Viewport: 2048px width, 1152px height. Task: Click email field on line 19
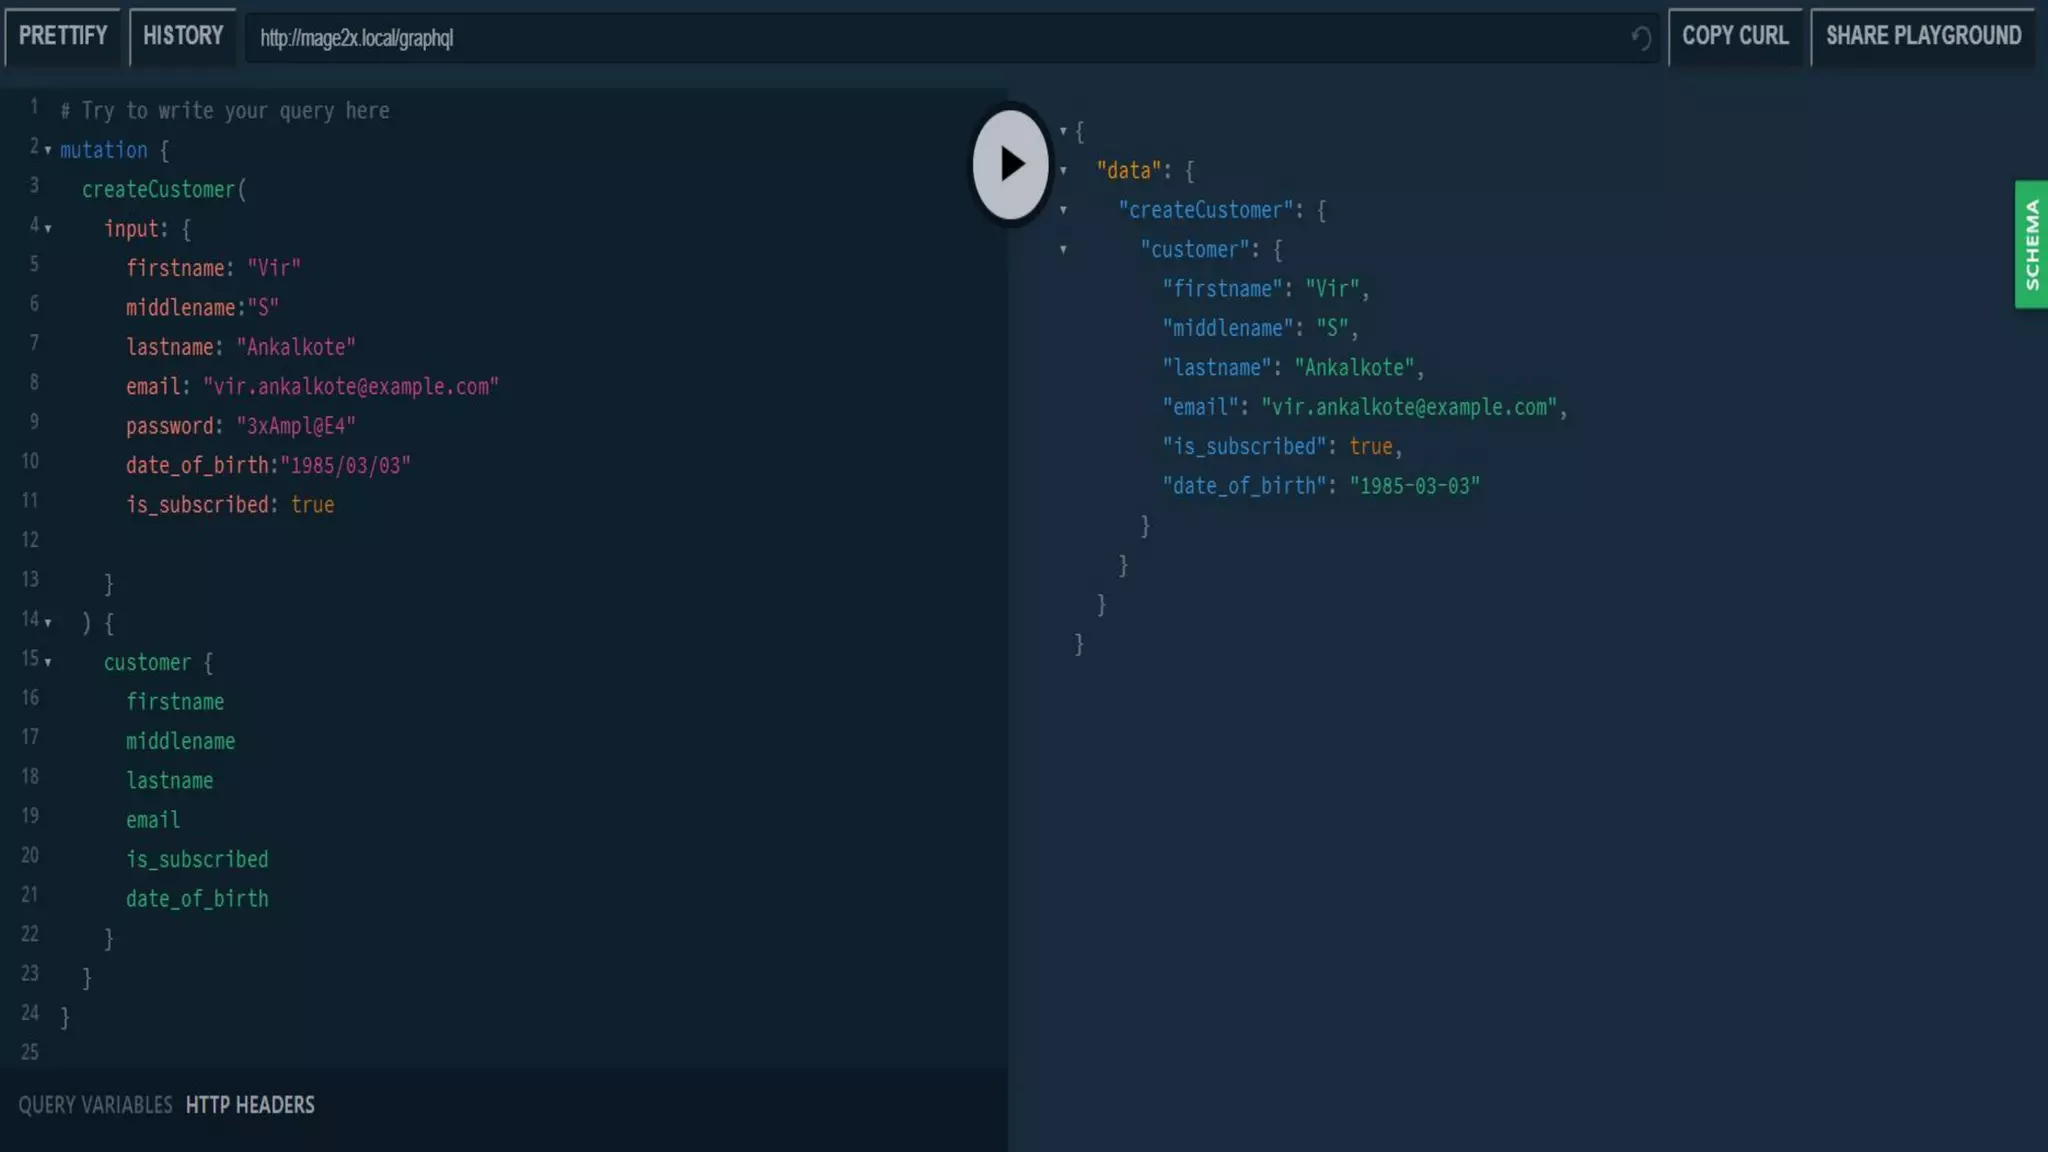tap(153, 820)
